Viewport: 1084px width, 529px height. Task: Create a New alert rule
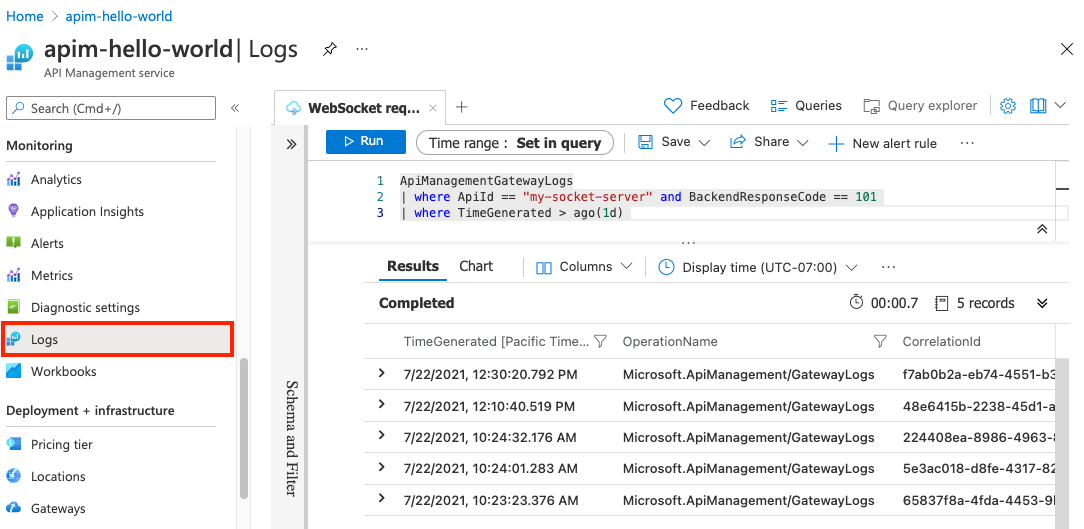click(x=883, y=144)
